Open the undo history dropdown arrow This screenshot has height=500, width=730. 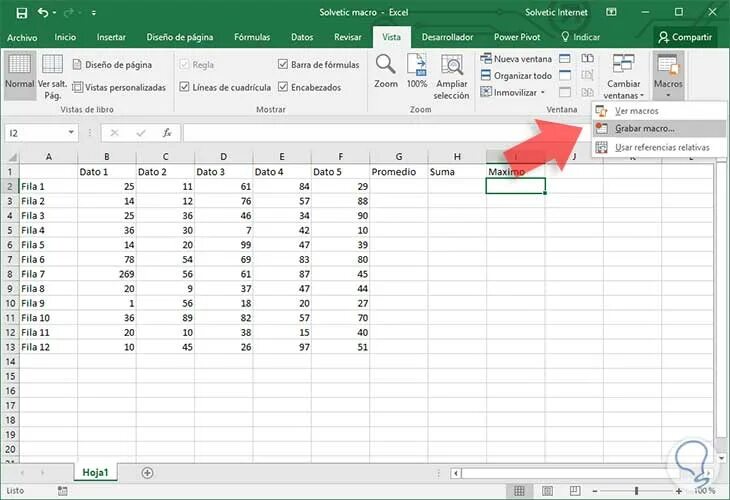[x=54, y=13]
